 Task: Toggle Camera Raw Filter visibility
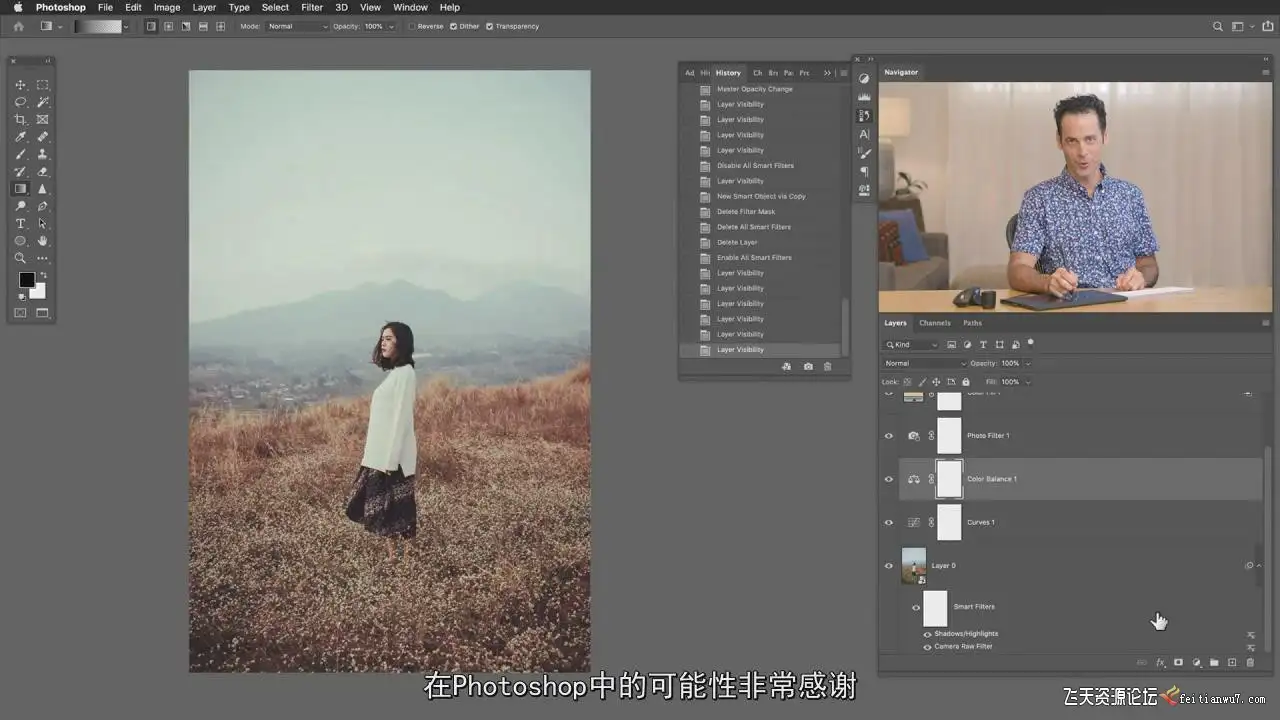click(927, 647)
